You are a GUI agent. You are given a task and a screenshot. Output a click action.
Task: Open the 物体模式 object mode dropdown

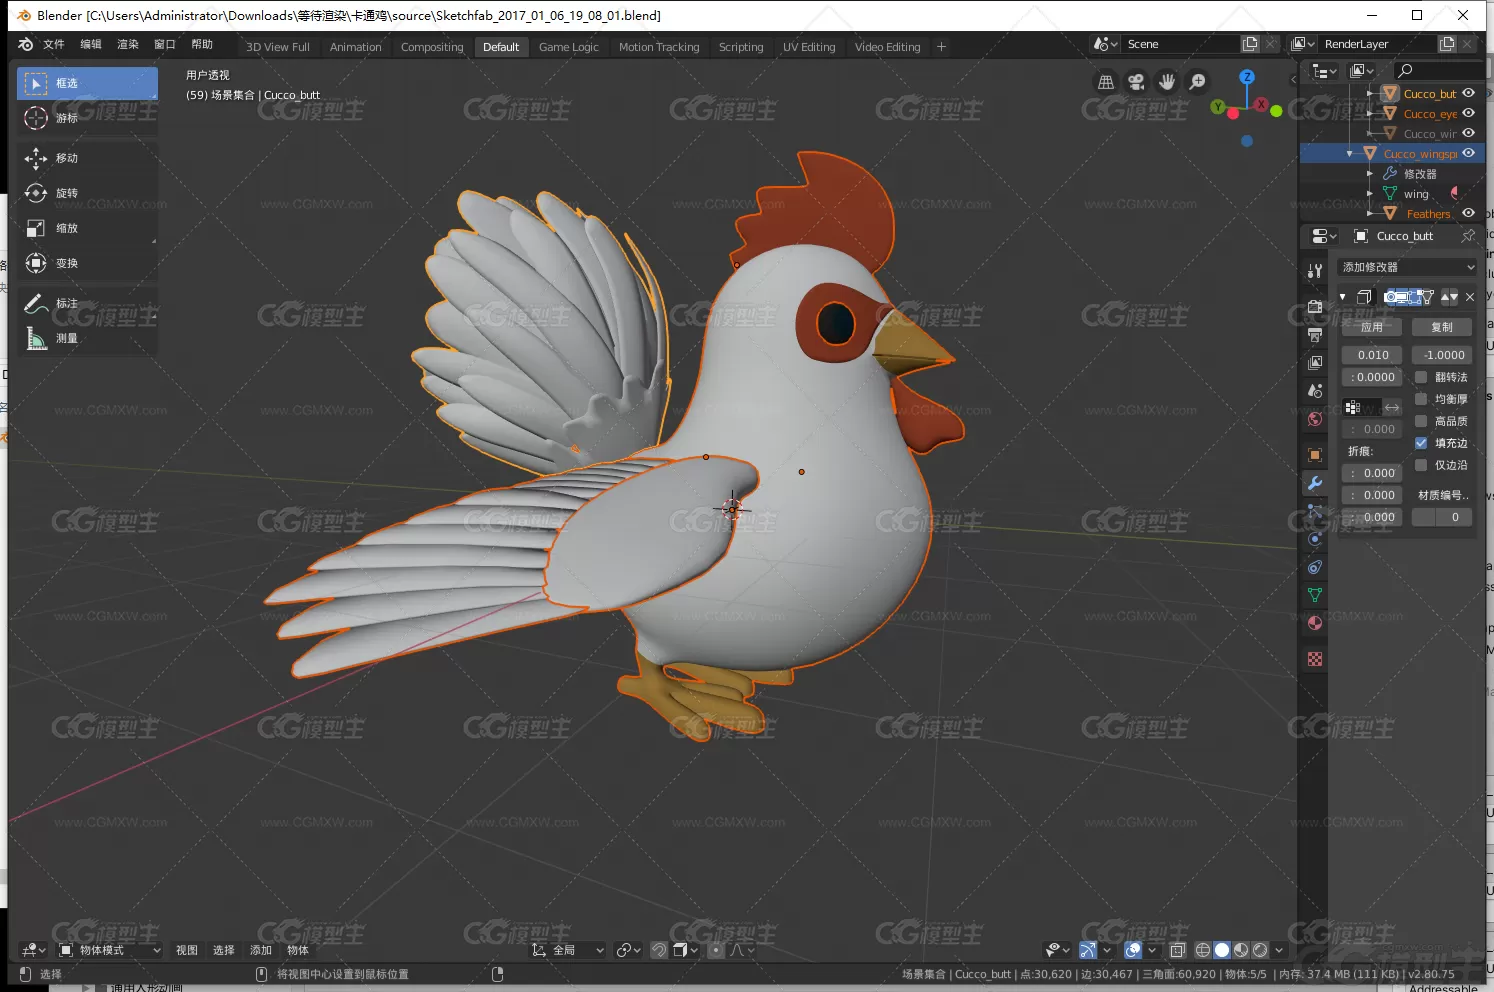click(109, 950)
